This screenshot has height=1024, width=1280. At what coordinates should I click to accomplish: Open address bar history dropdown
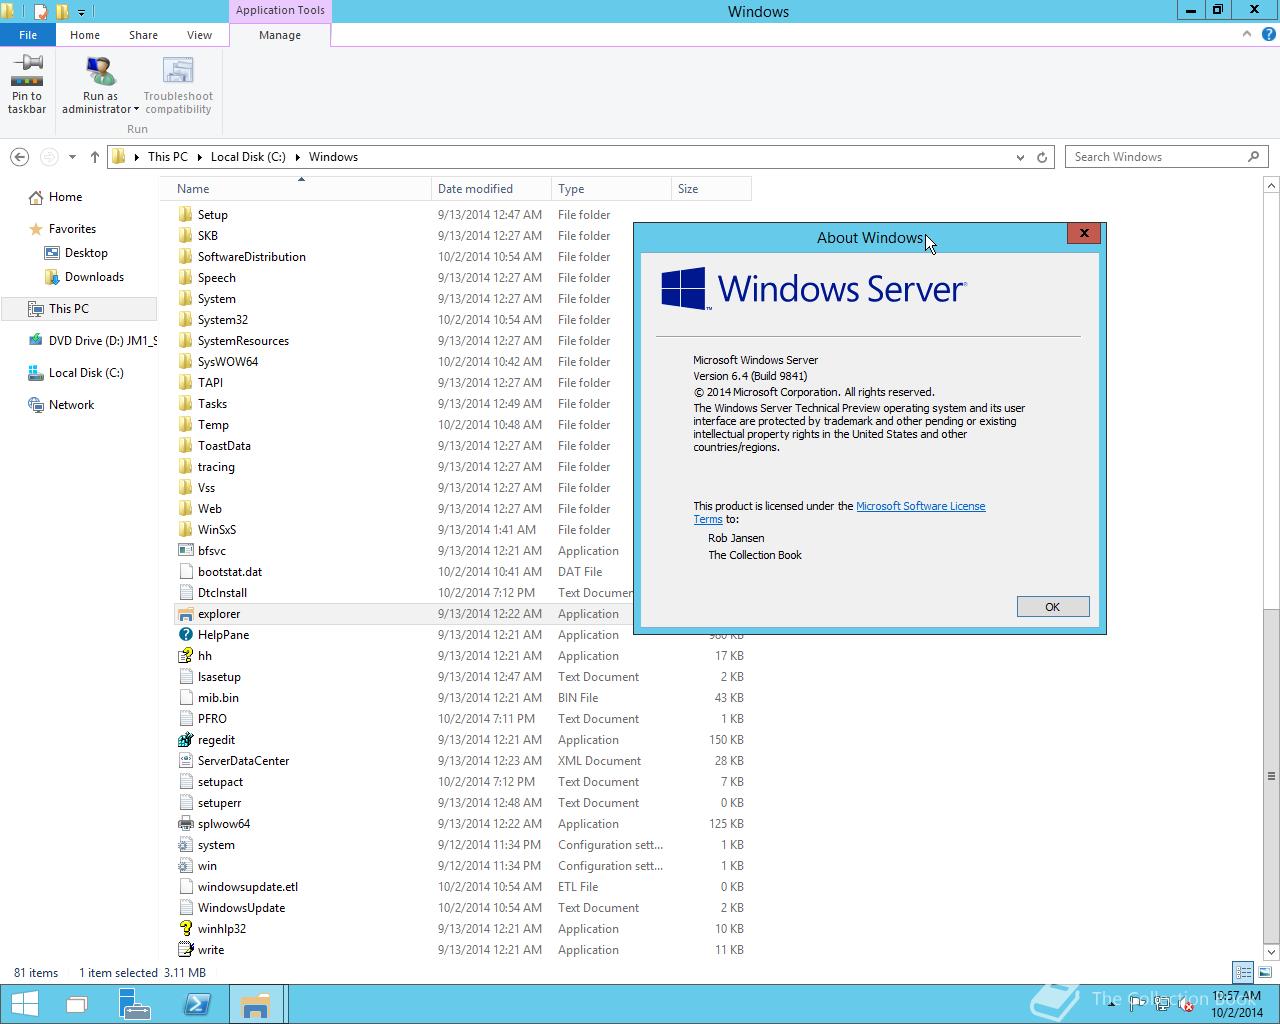click(x=1020, y=157)
